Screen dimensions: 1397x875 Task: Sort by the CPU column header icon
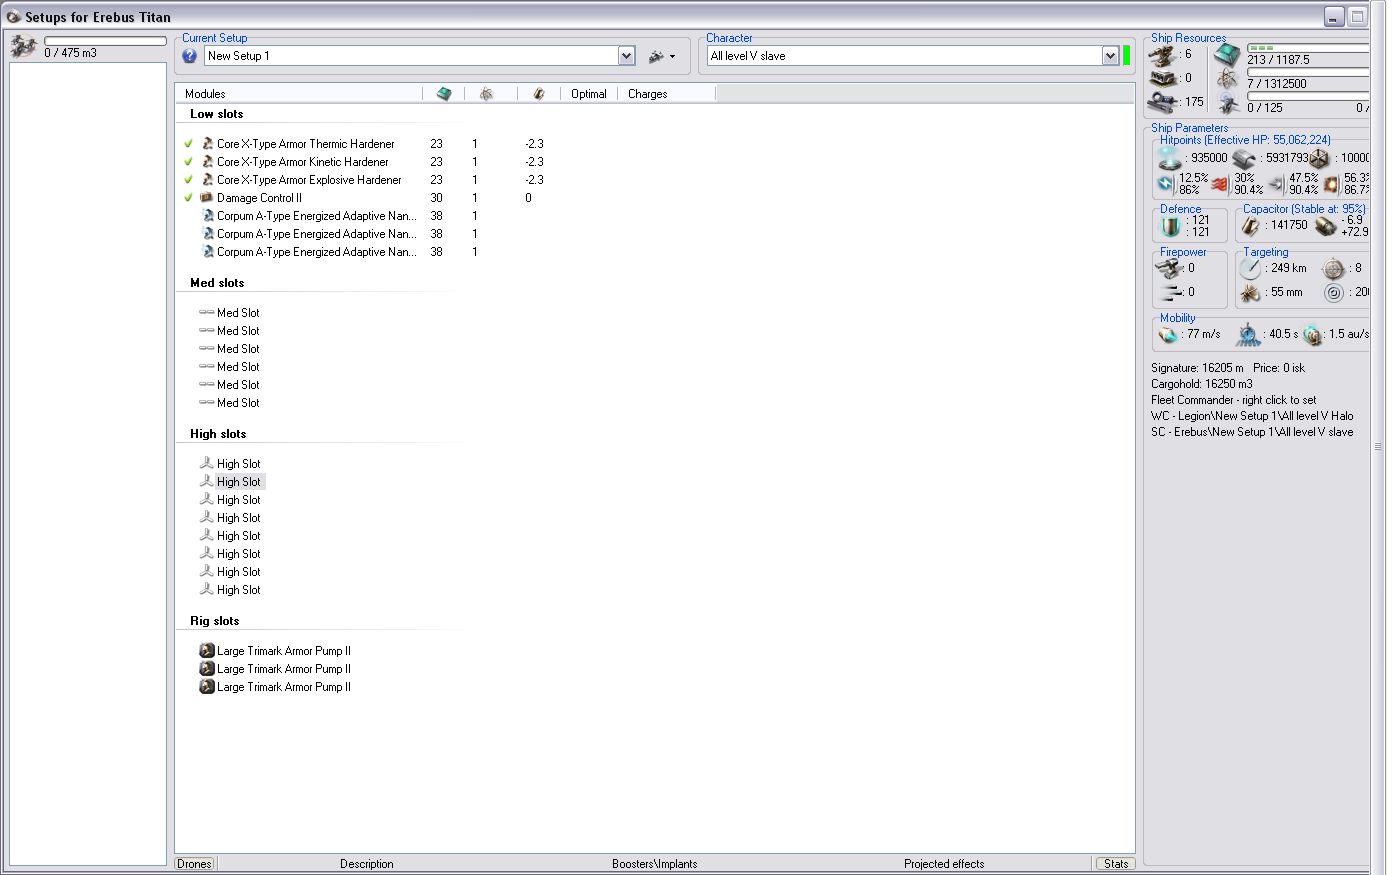(x=444, y=94)
